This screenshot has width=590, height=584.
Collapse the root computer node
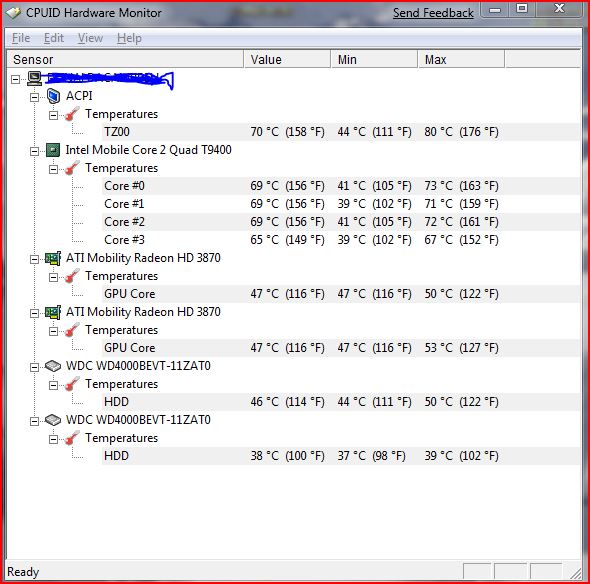pyautogui.click(x=15, y=79)
